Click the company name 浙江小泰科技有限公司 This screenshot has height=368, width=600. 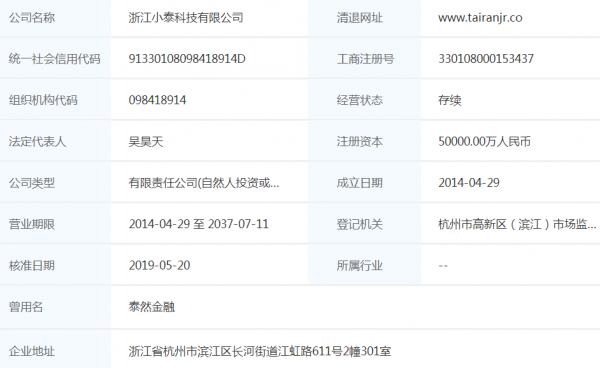(x=186, y=18)
